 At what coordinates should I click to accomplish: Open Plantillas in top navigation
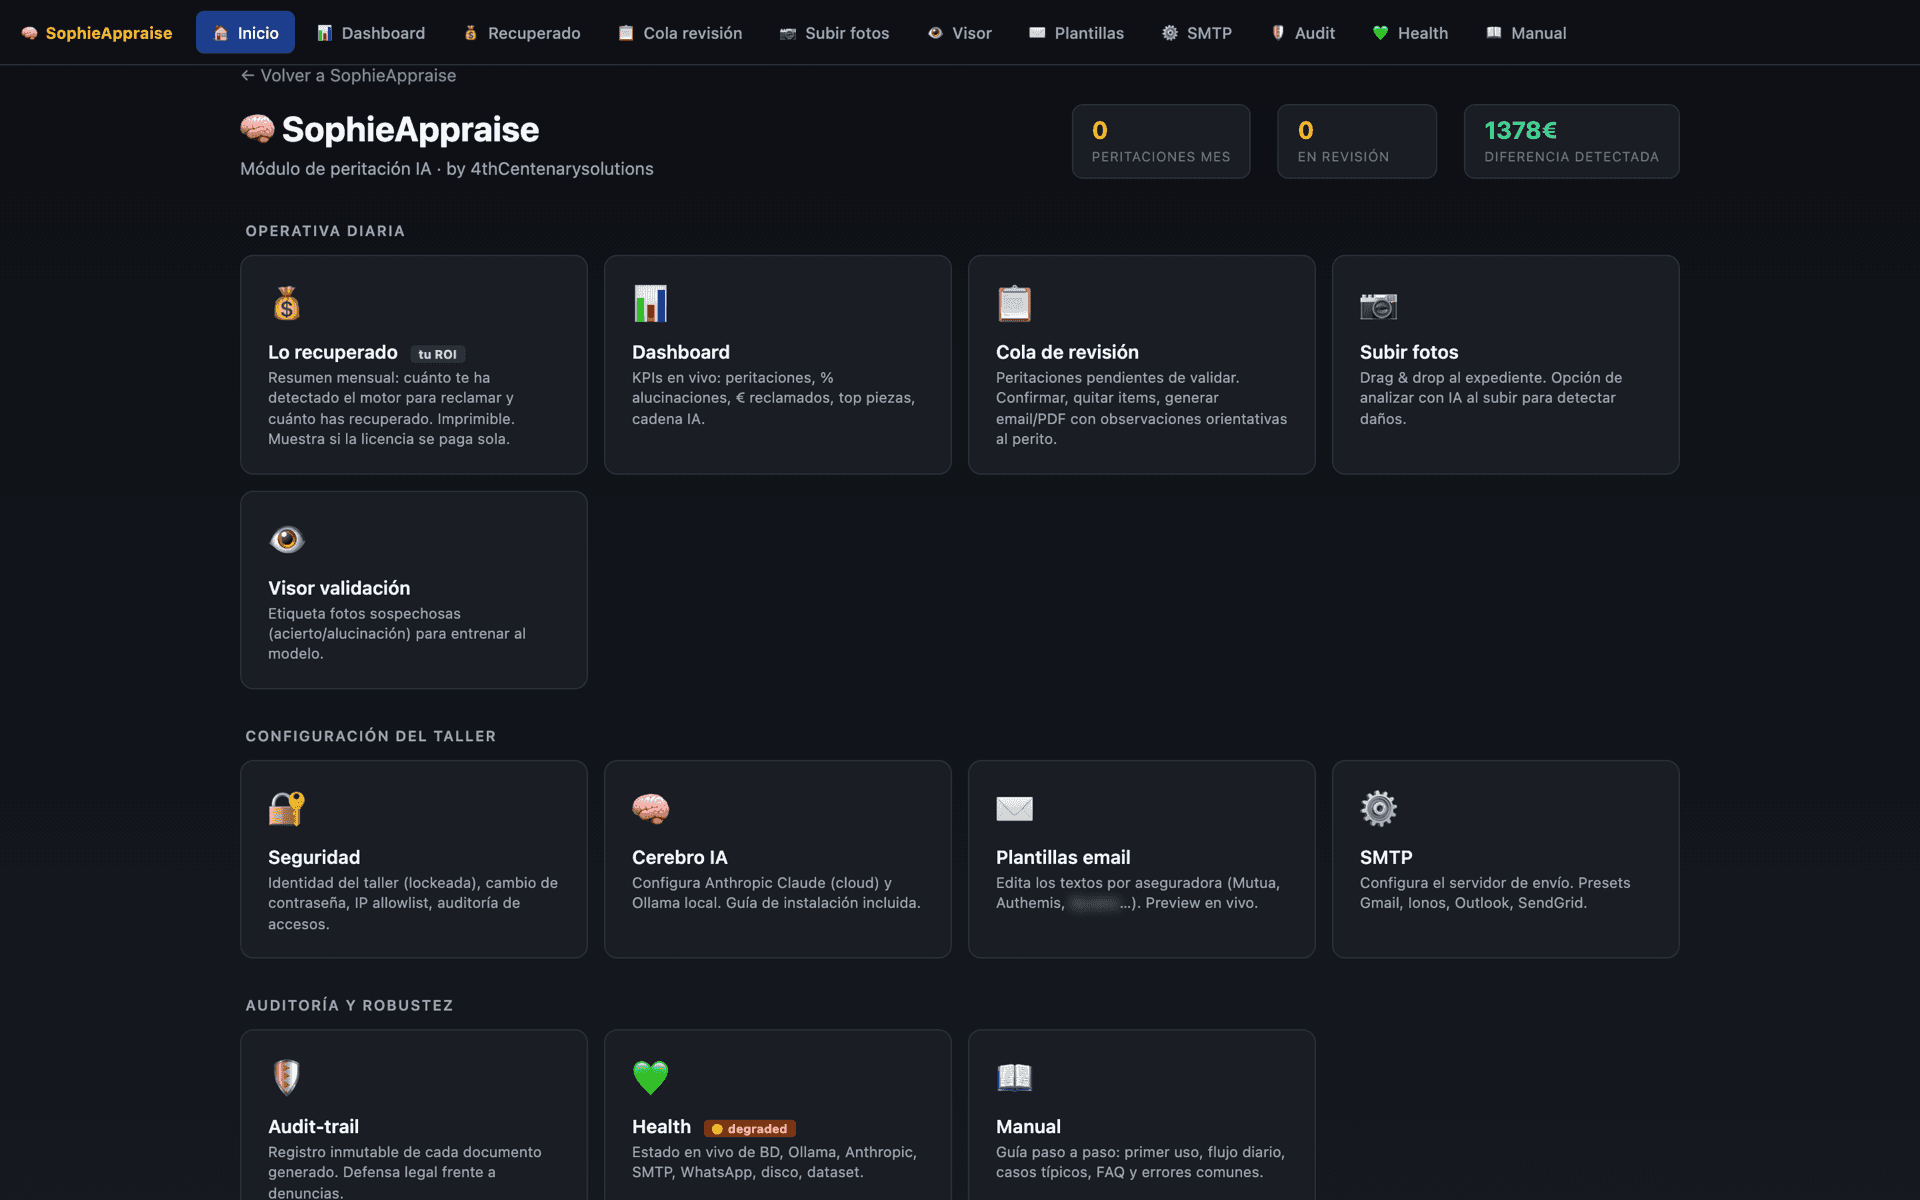1076,33
